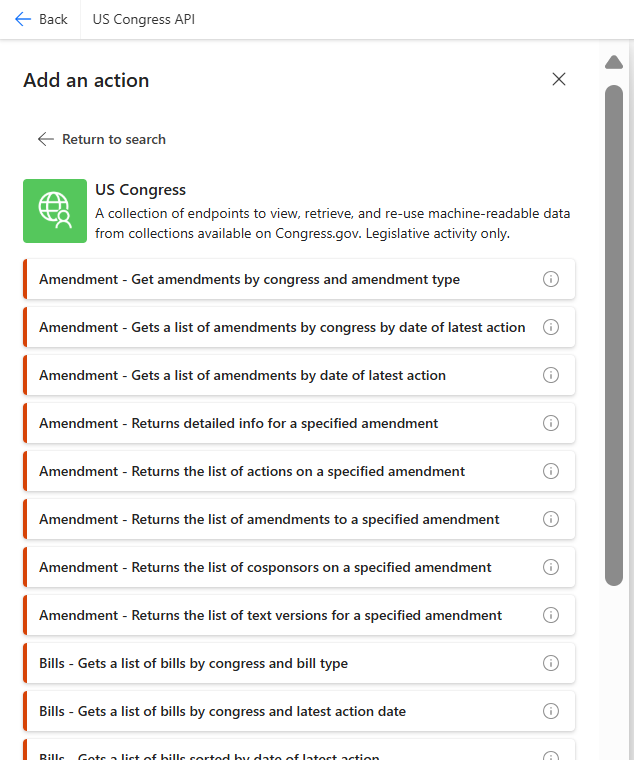The width and height of the screenshot is (634, 760).
Task: Show info for 'list of cosponsors on a specified amendment'
Action: click(550, 567)
